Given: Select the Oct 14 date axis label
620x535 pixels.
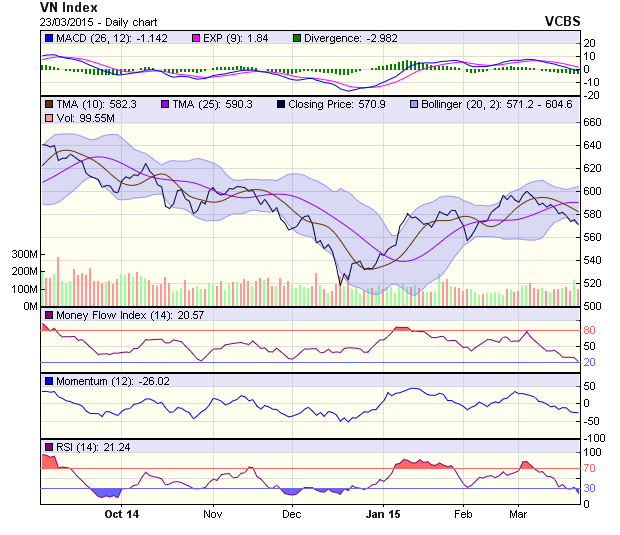Looking at the screenshot, I should tap(121, 514).
